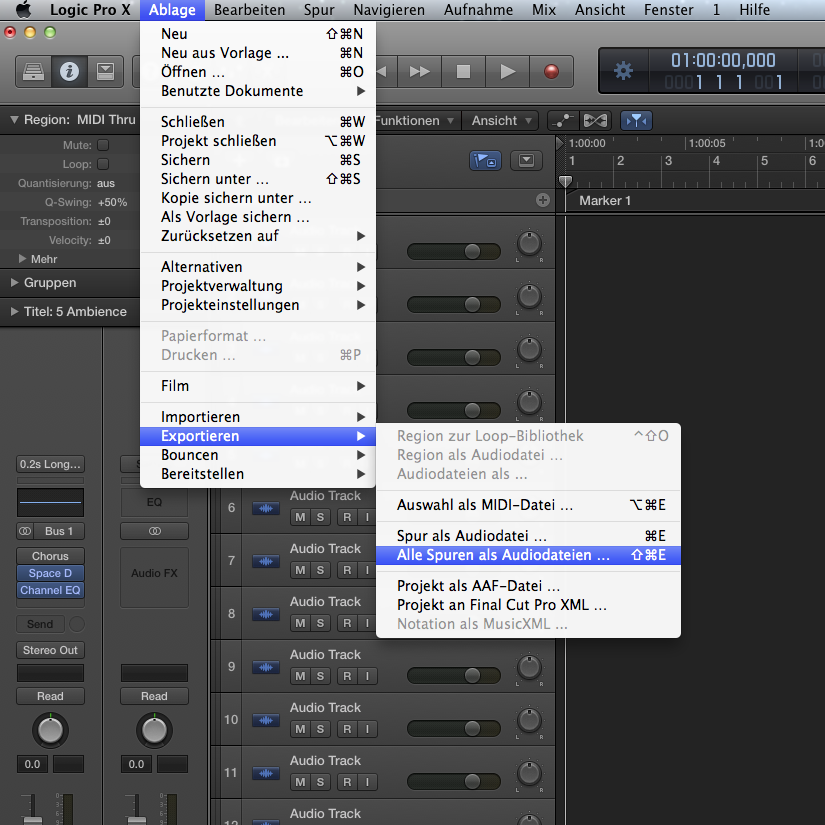The image size is (825, 825).
Task: Click the Stereo Out output button
Action: coord(50,650)
